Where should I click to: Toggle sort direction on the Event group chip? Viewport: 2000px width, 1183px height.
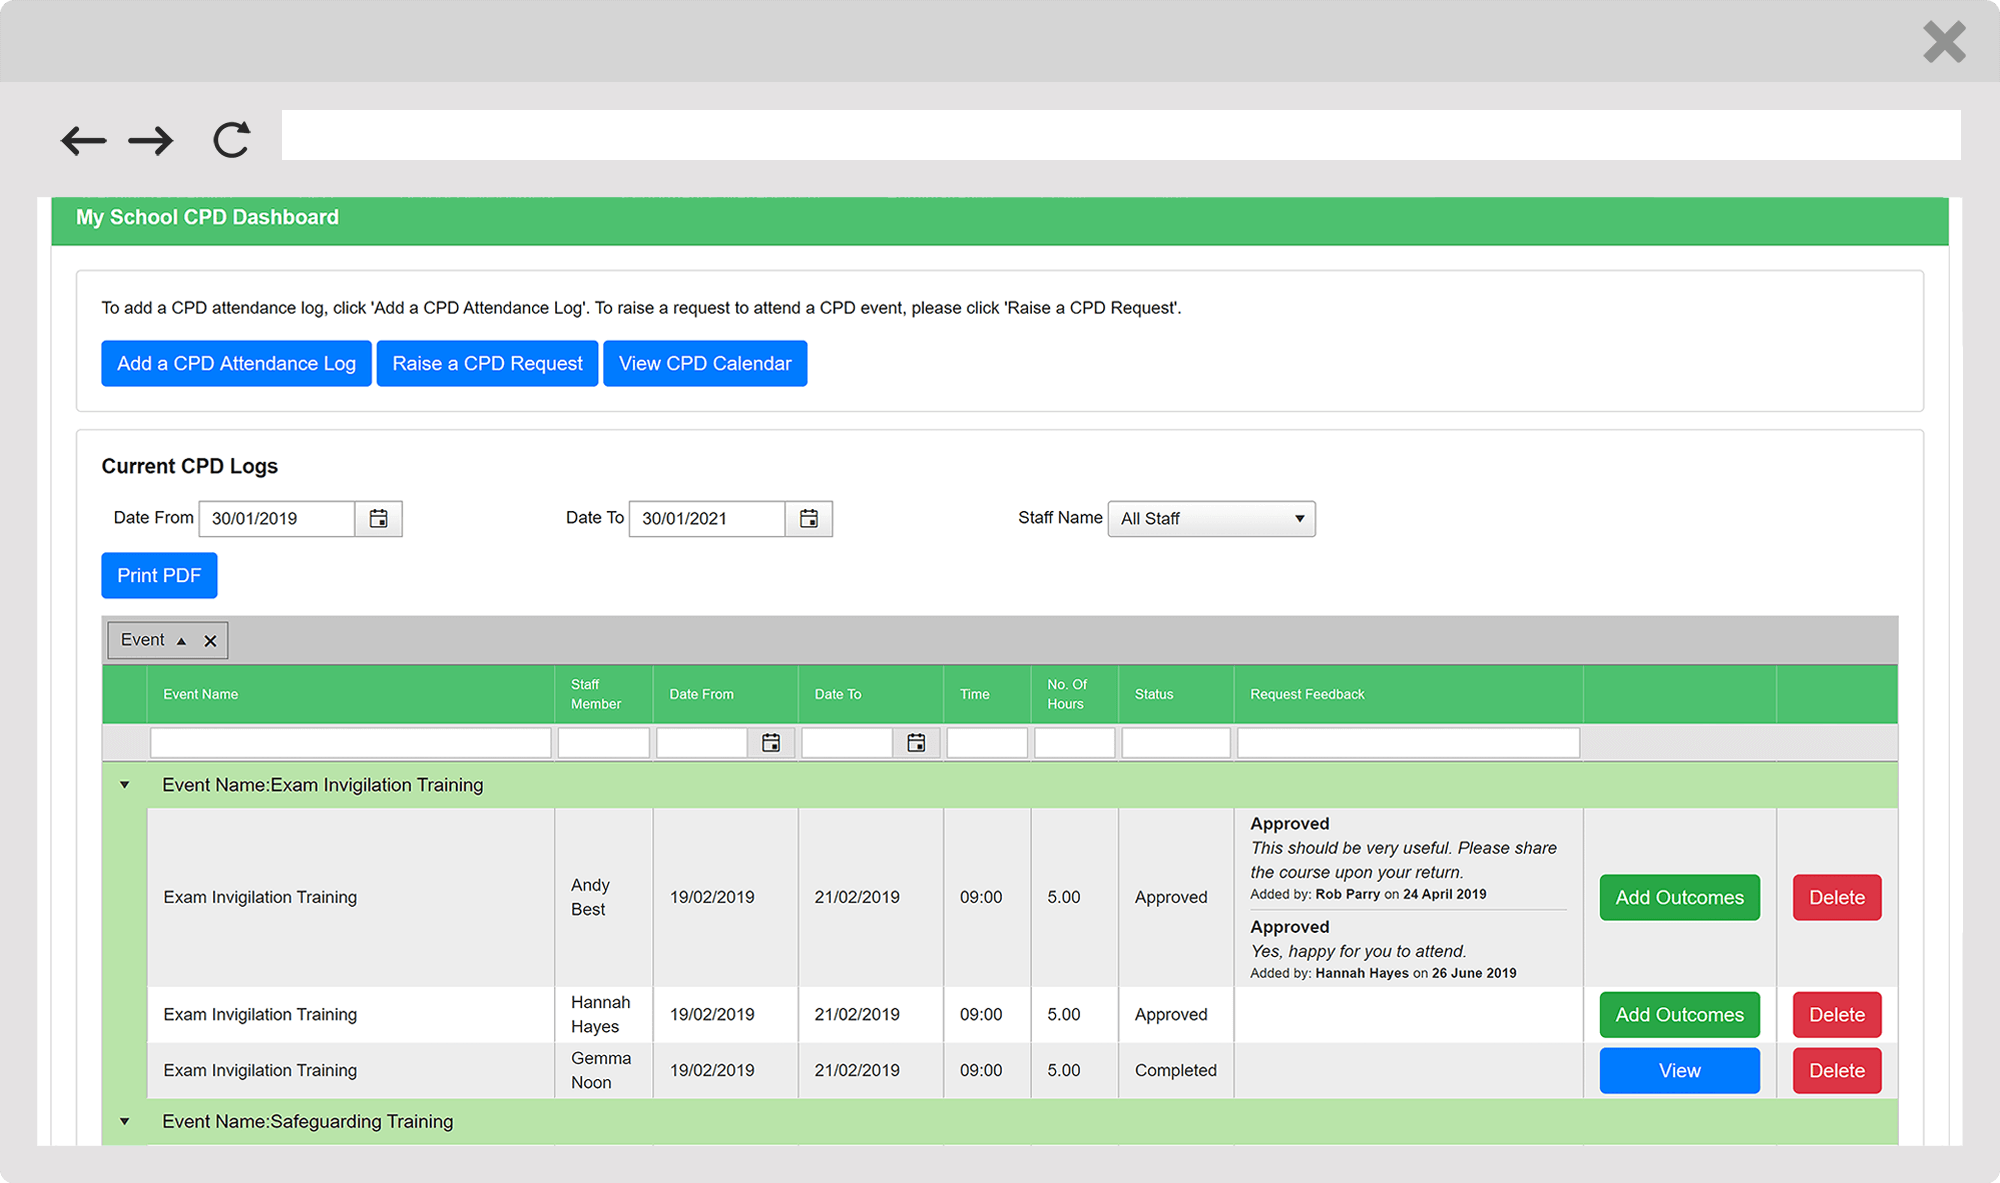[181, 641]
